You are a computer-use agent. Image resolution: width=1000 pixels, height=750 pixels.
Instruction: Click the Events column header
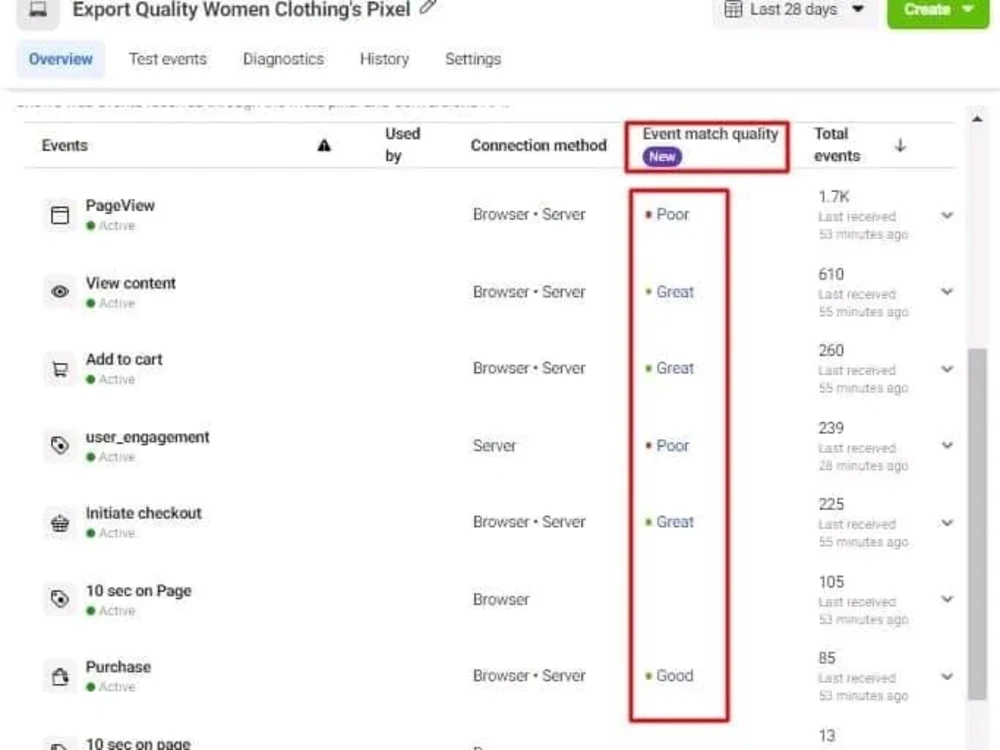pos(64,145)
